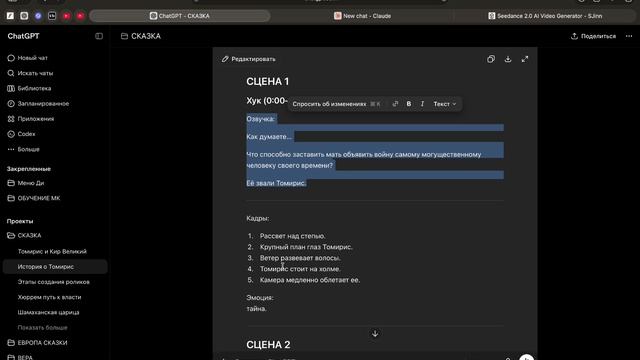The width and height of the screenshot is (640, 360).
Task: Switch to New chat - Claude tab
Action: pyautogui.click(x=362, y=16)
